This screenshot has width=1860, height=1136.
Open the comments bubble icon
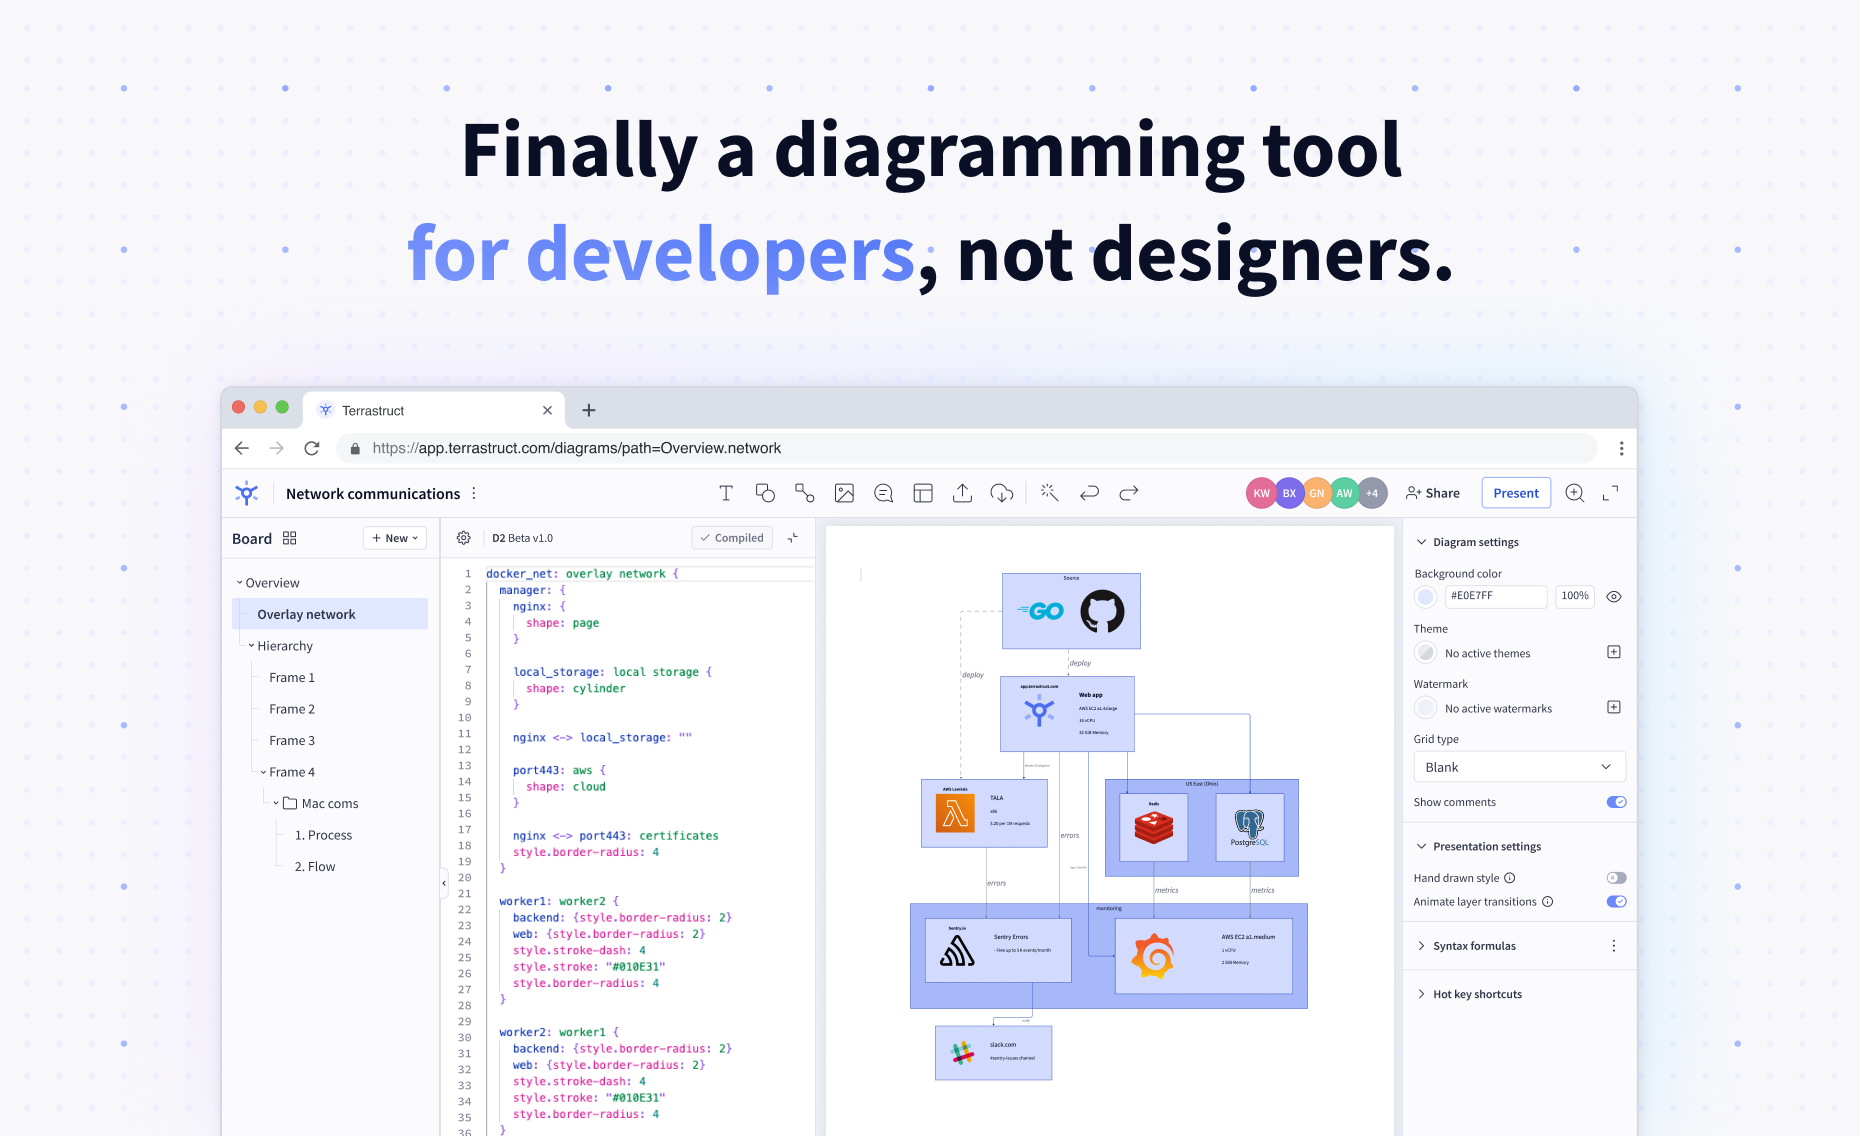[x=883, y=493]
